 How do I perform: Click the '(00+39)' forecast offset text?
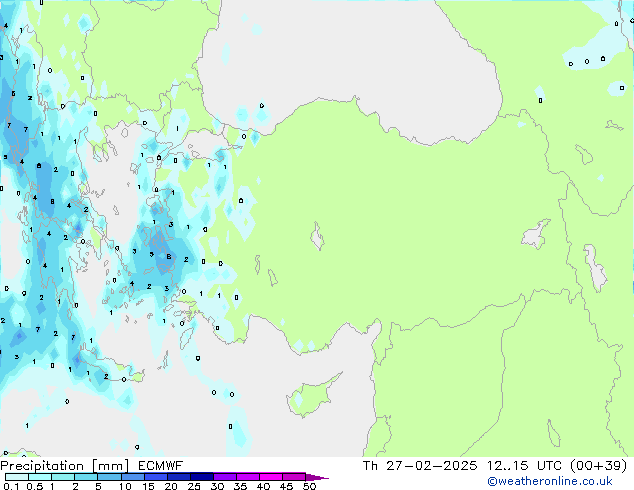click(598, 466)
